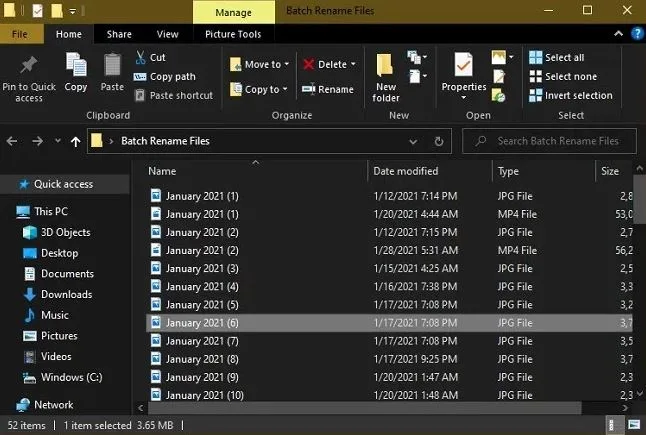Open Downloads in navigation pane

(58, 295)
